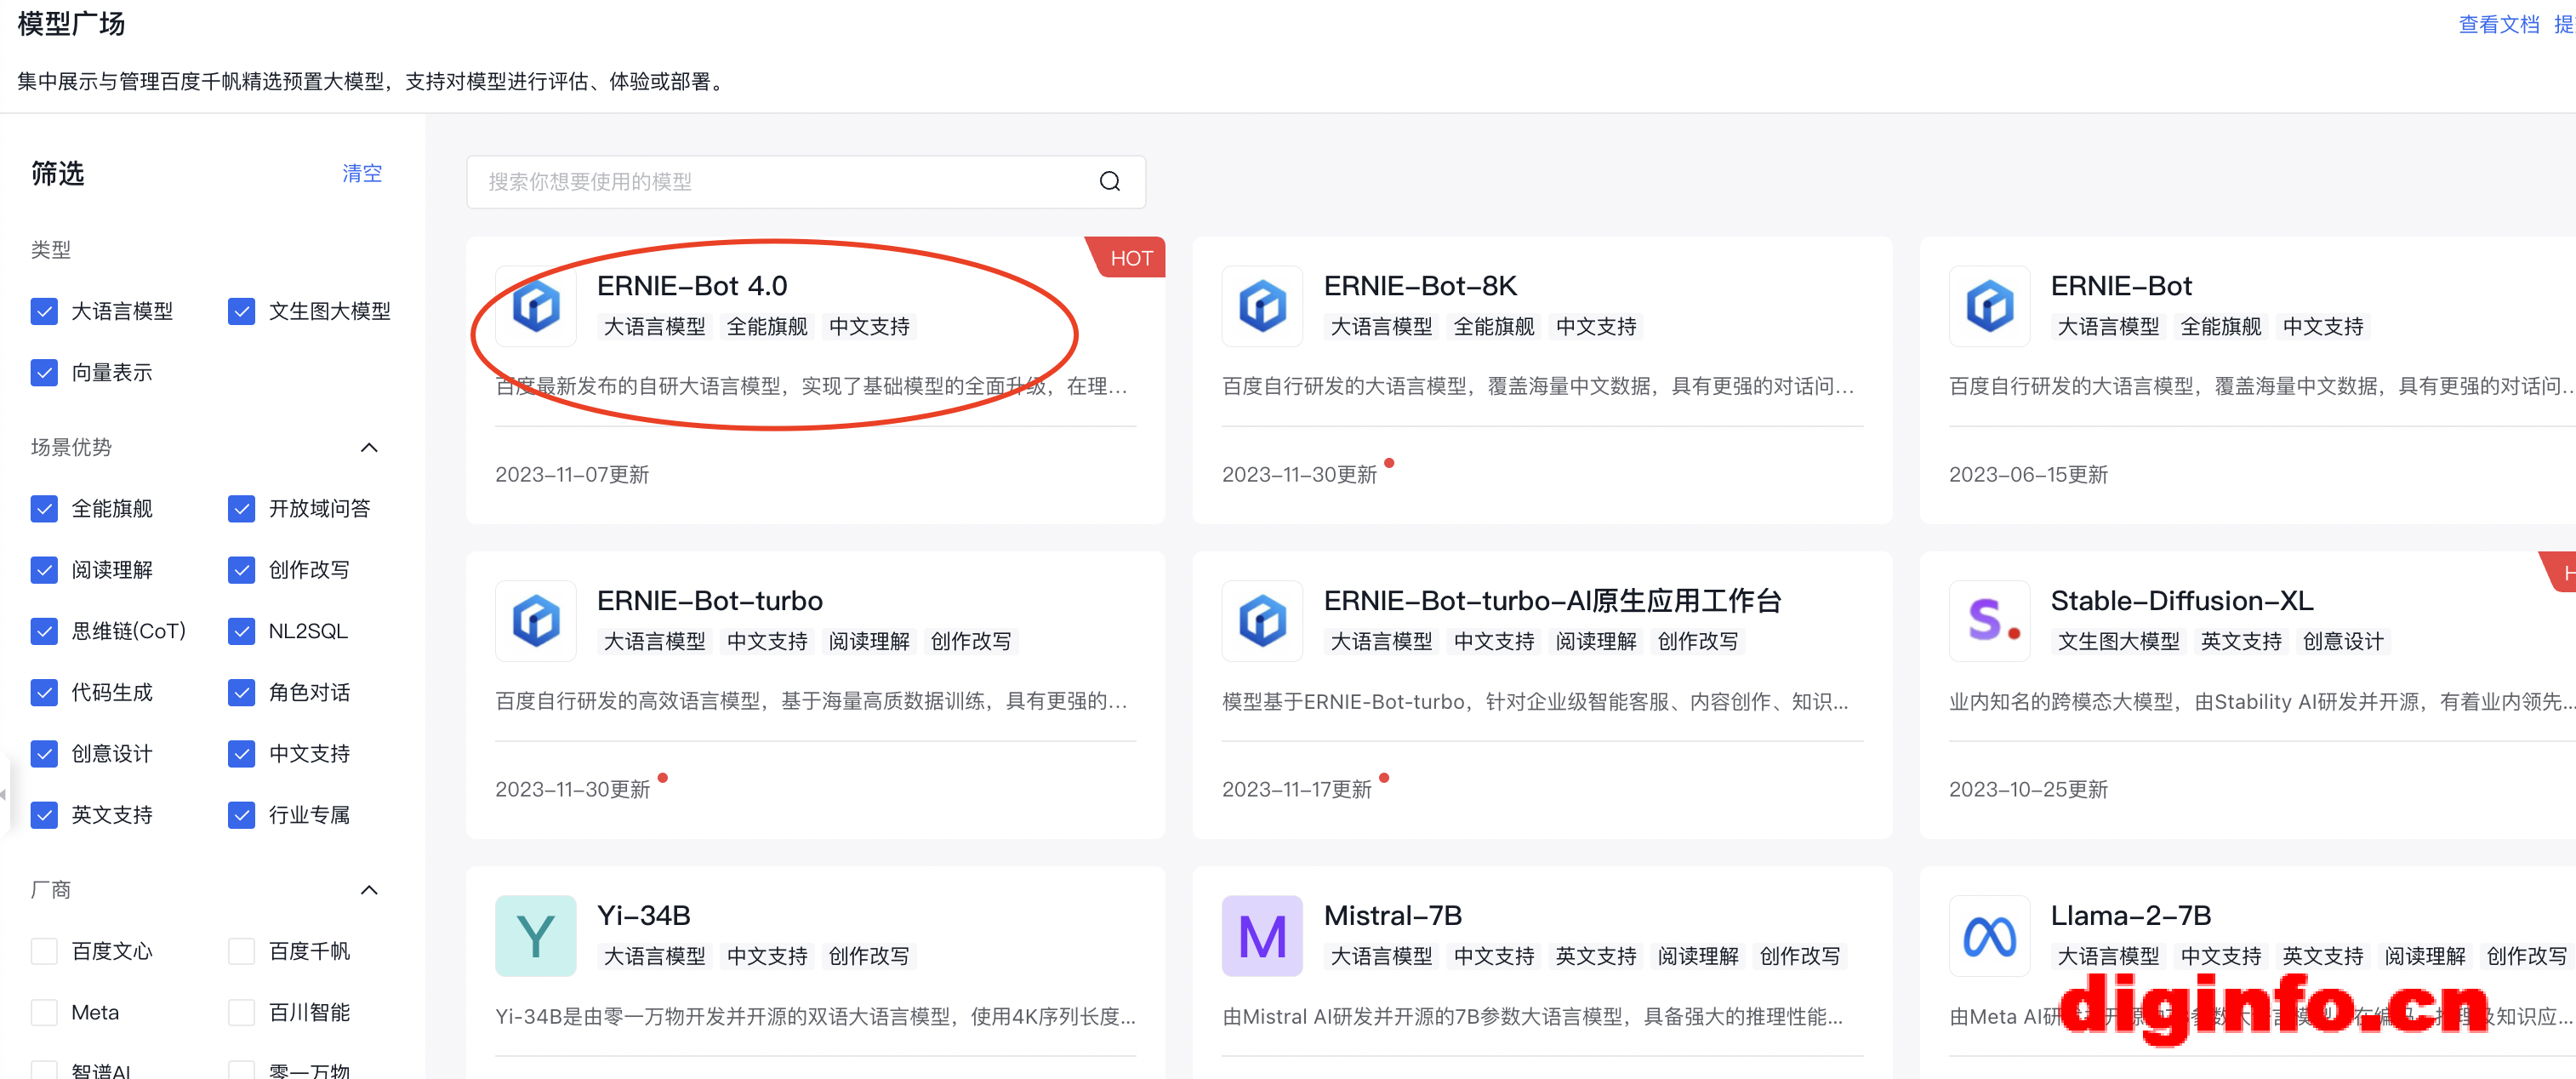Uncheck the 代码生成 filter
2576x1079 pixels.
click(44, 692)
